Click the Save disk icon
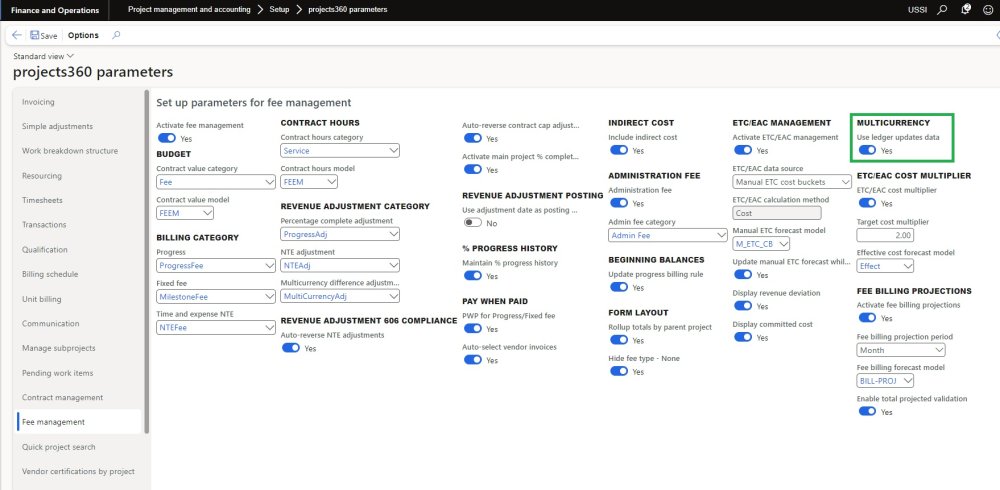Screen dimensions: 1000x490 (x=34, y=35)
